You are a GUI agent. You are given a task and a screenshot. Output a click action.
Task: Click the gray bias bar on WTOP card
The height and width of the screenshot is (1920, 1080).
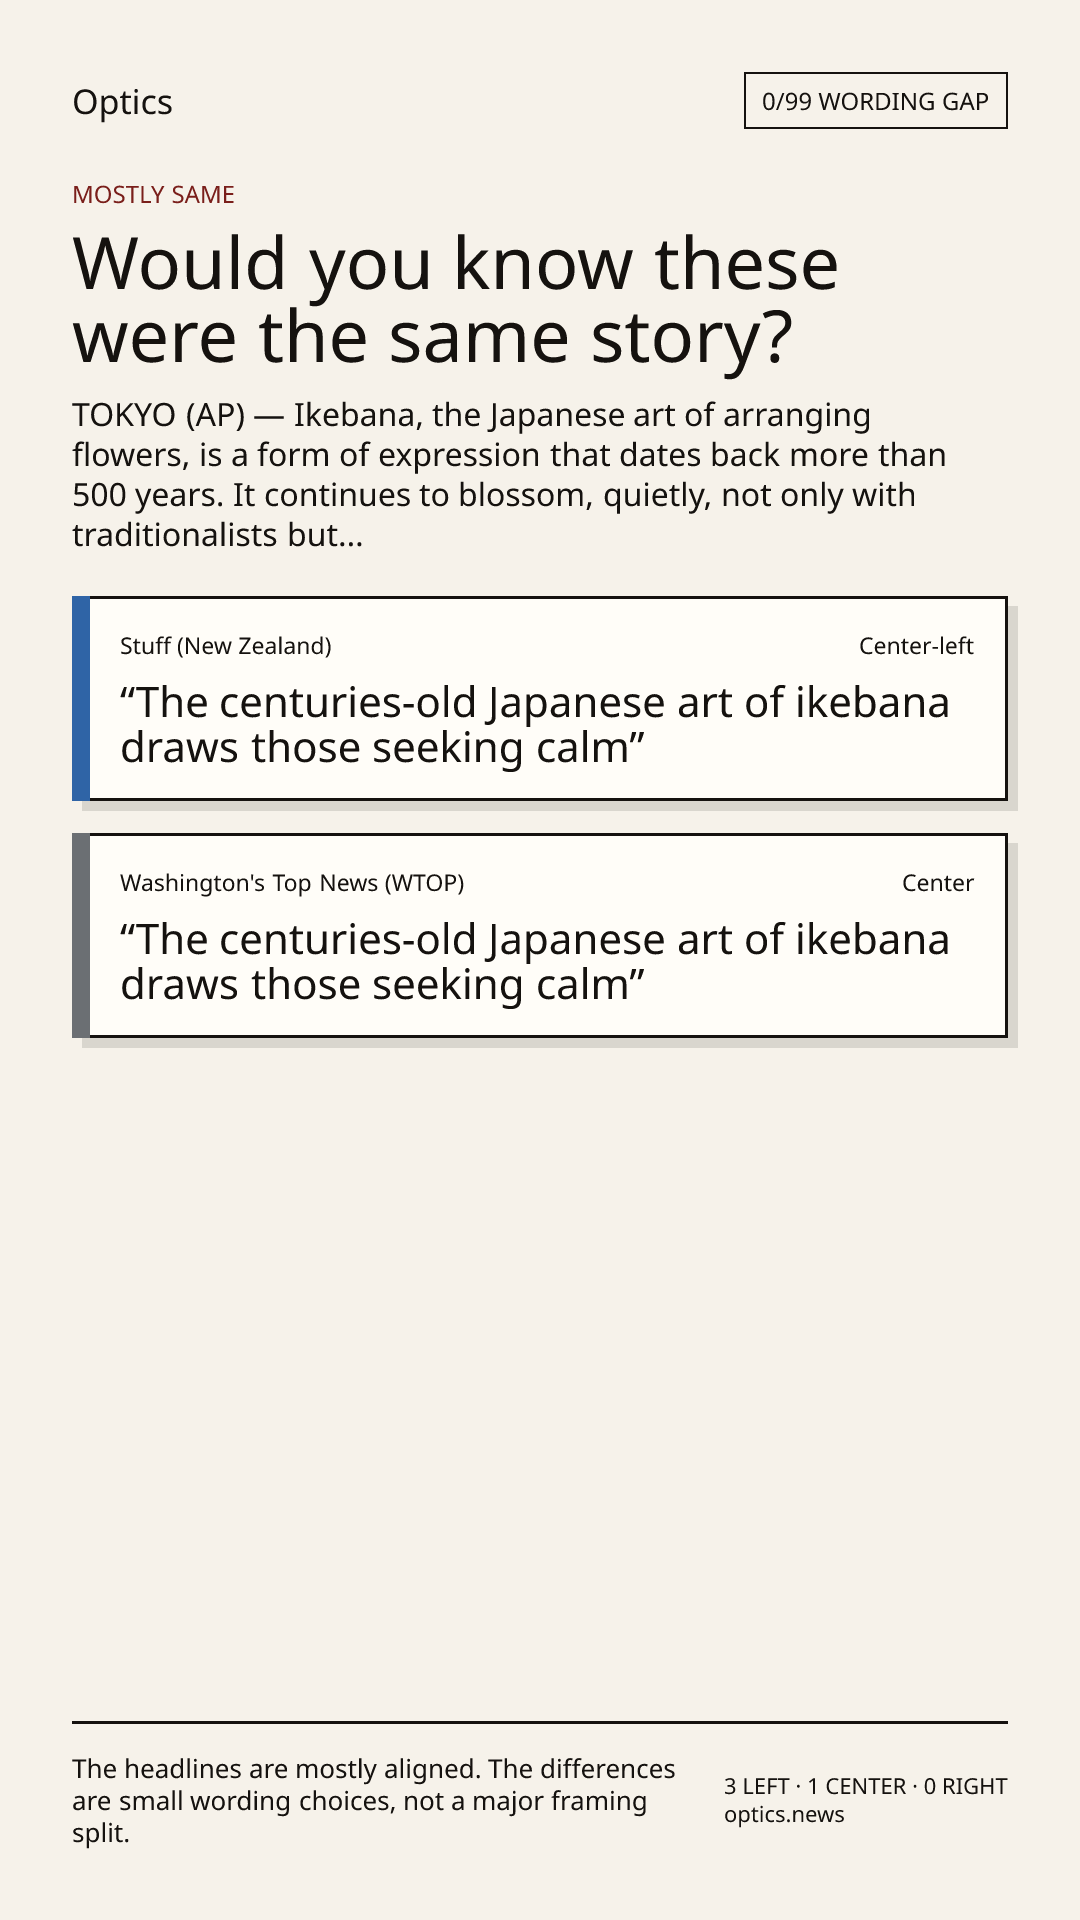tap(81, 935)
